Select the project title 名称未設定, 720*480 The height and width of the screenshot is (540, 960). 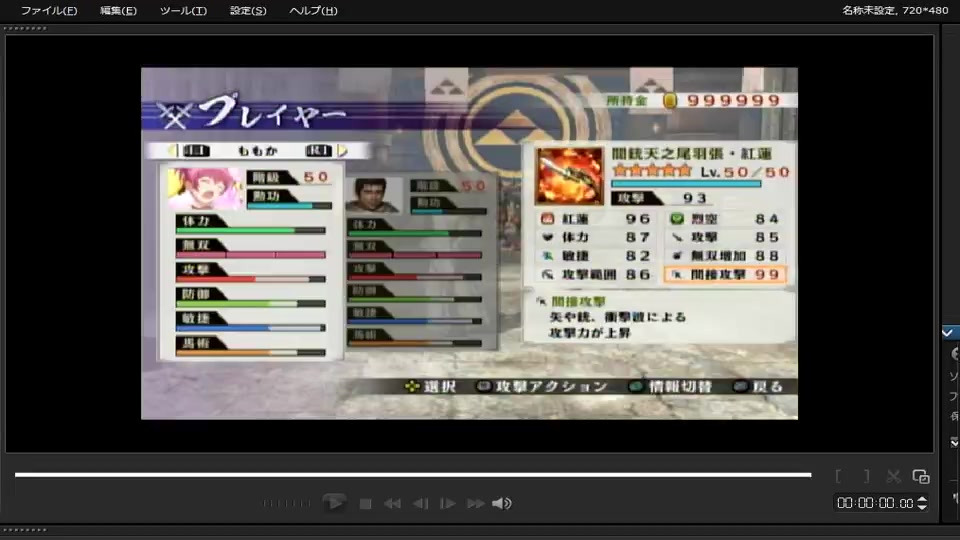pyautogui.click(x=895, y=10)
